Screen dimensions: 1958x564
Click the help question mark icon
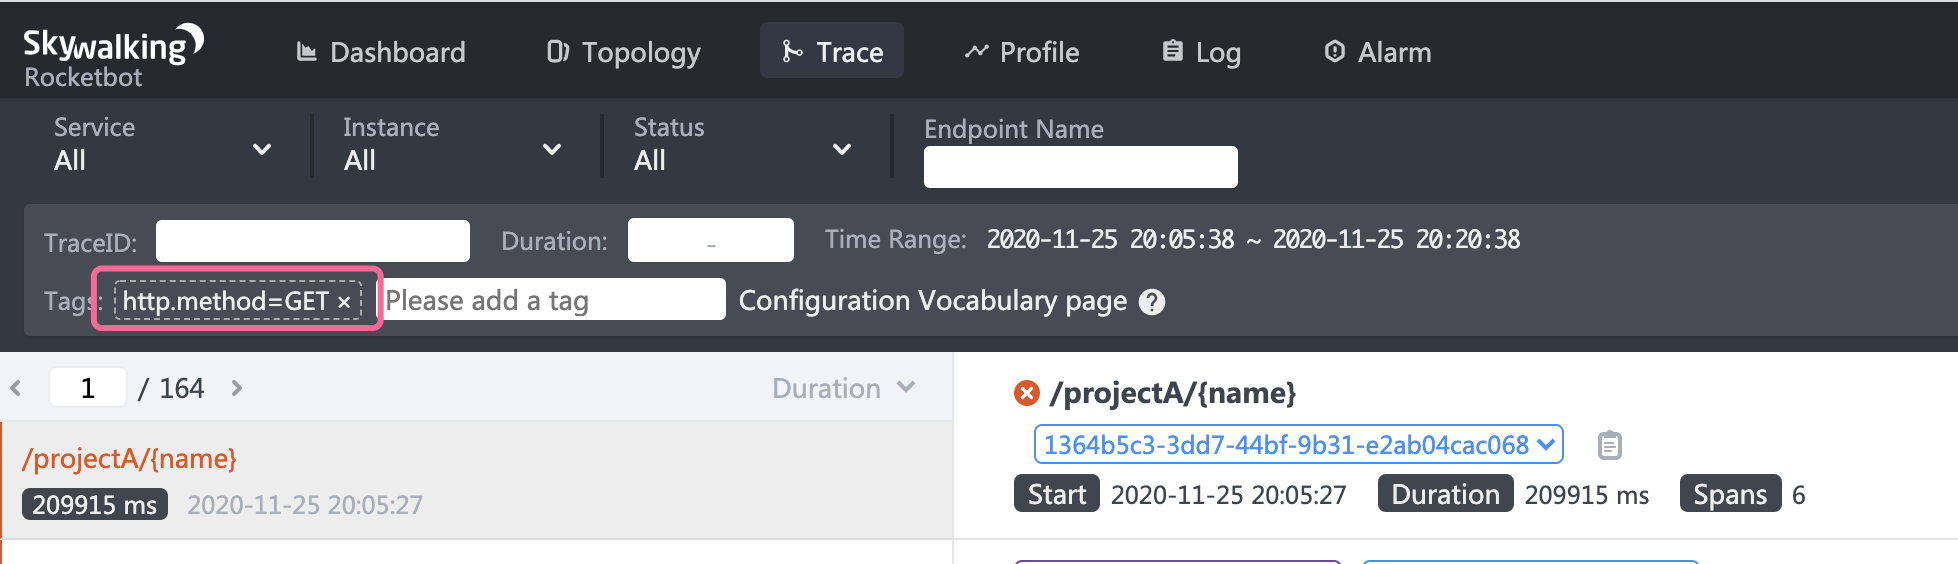(x=1152, y=302)
